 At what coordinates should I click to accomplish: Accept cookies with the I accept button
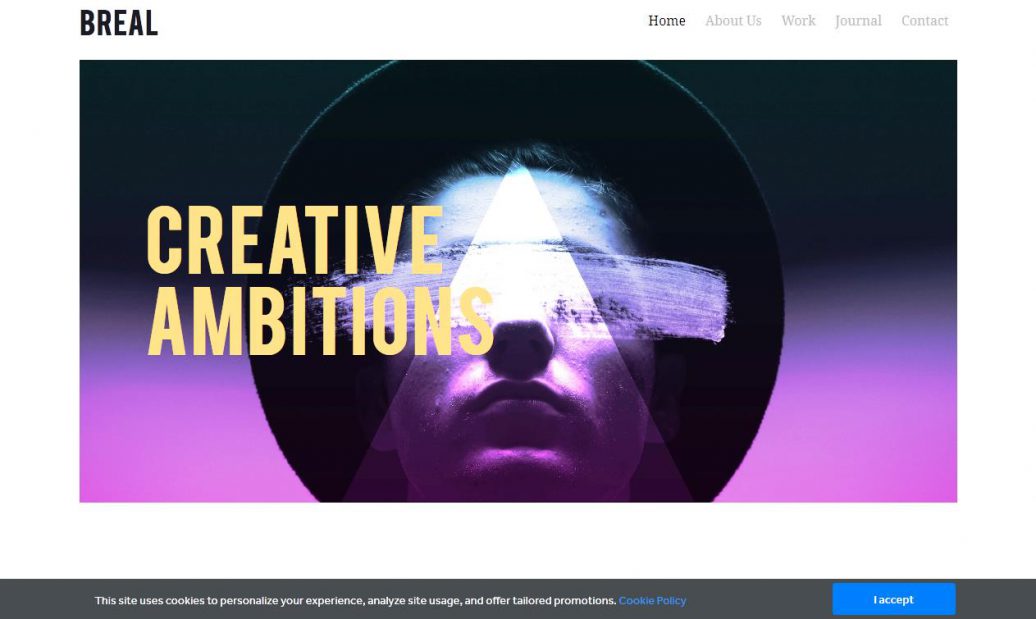click(x=893, y=599)
